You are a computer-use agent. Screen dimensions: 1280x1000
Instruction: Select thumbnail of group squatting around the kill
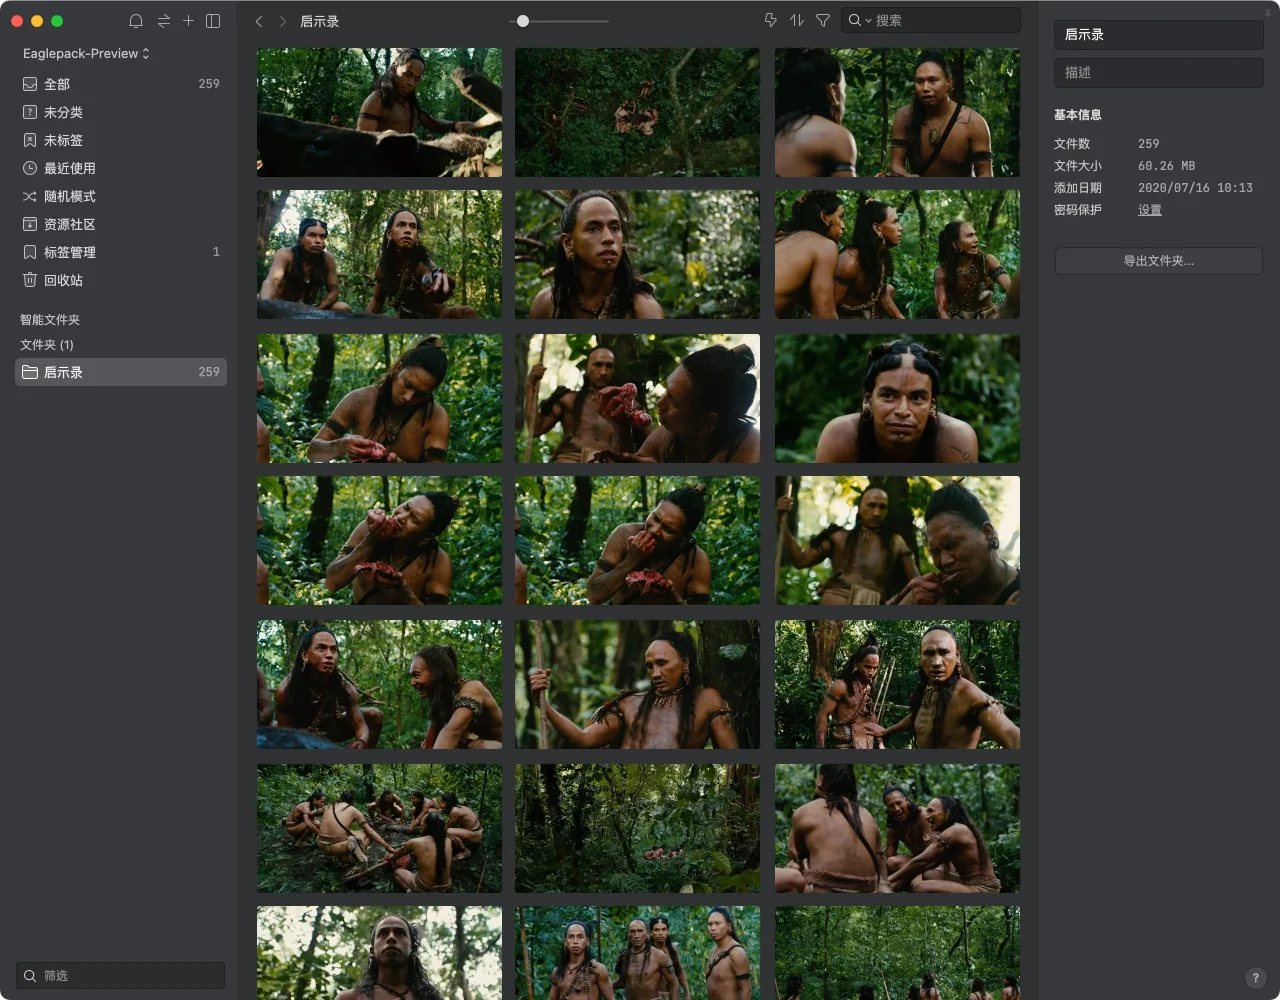coord(379,829)
